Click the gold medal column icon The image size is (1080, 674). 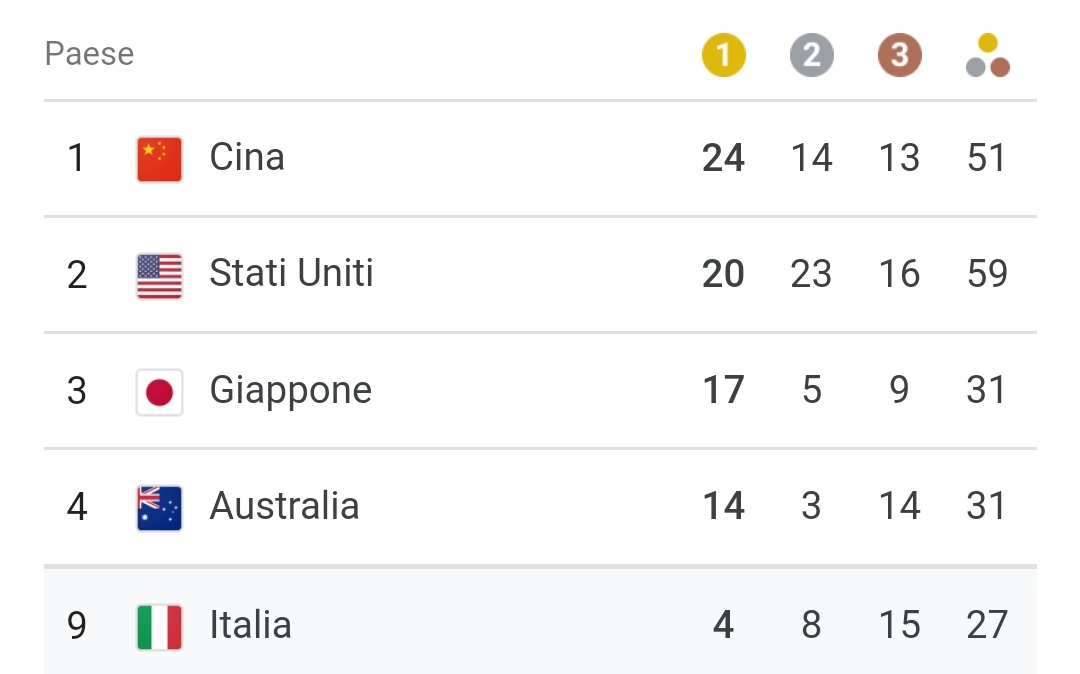point(723,55)
